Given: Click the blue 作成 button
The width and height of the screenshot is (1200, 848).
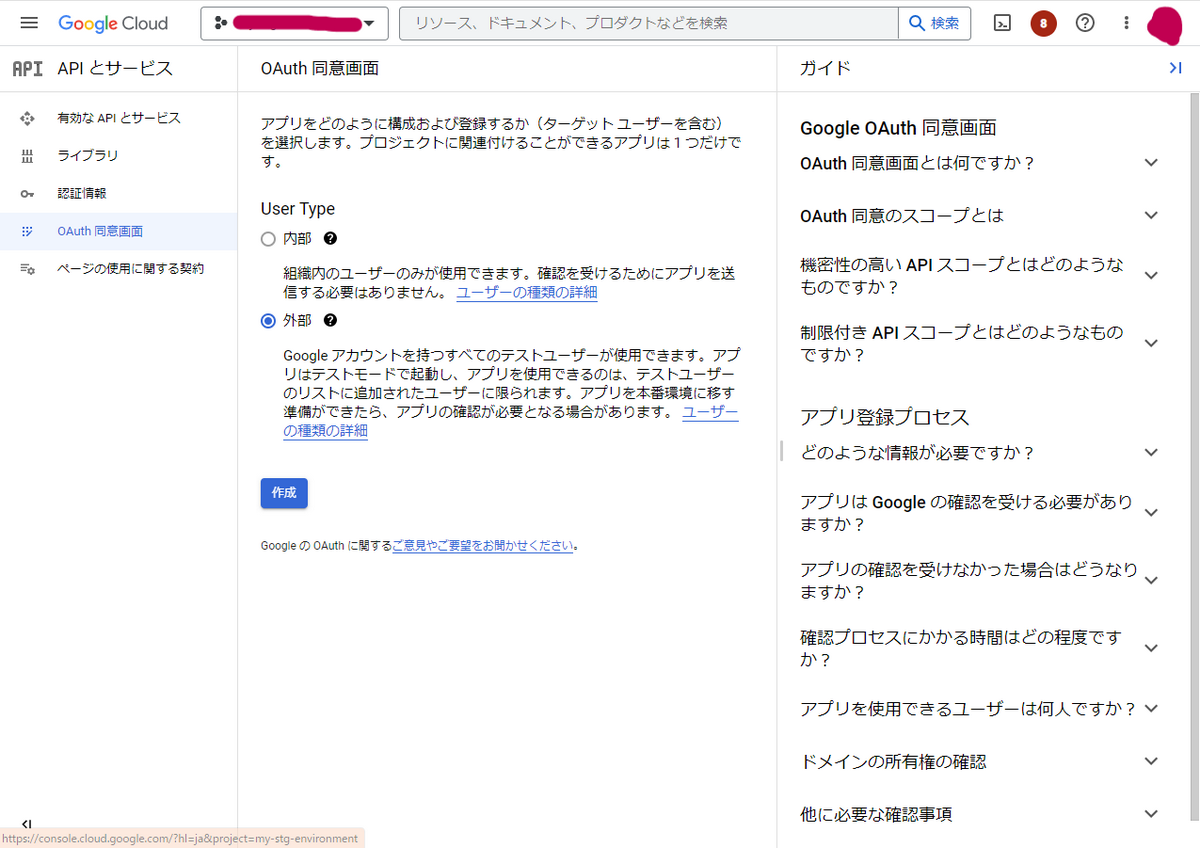Looking at the screenshot, I should pyautogui.click(x=284, y=493).
